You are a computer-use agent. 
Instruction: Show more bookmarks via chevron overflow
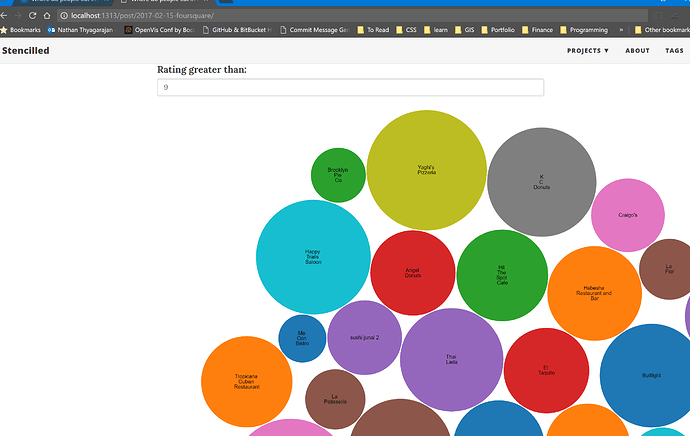pyautogui.click(x=621, y=30)
